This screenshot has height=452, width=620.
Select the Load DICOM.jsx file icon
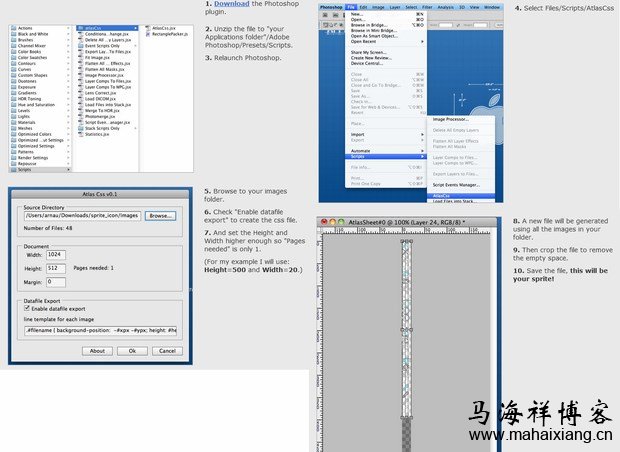[81, 99]
